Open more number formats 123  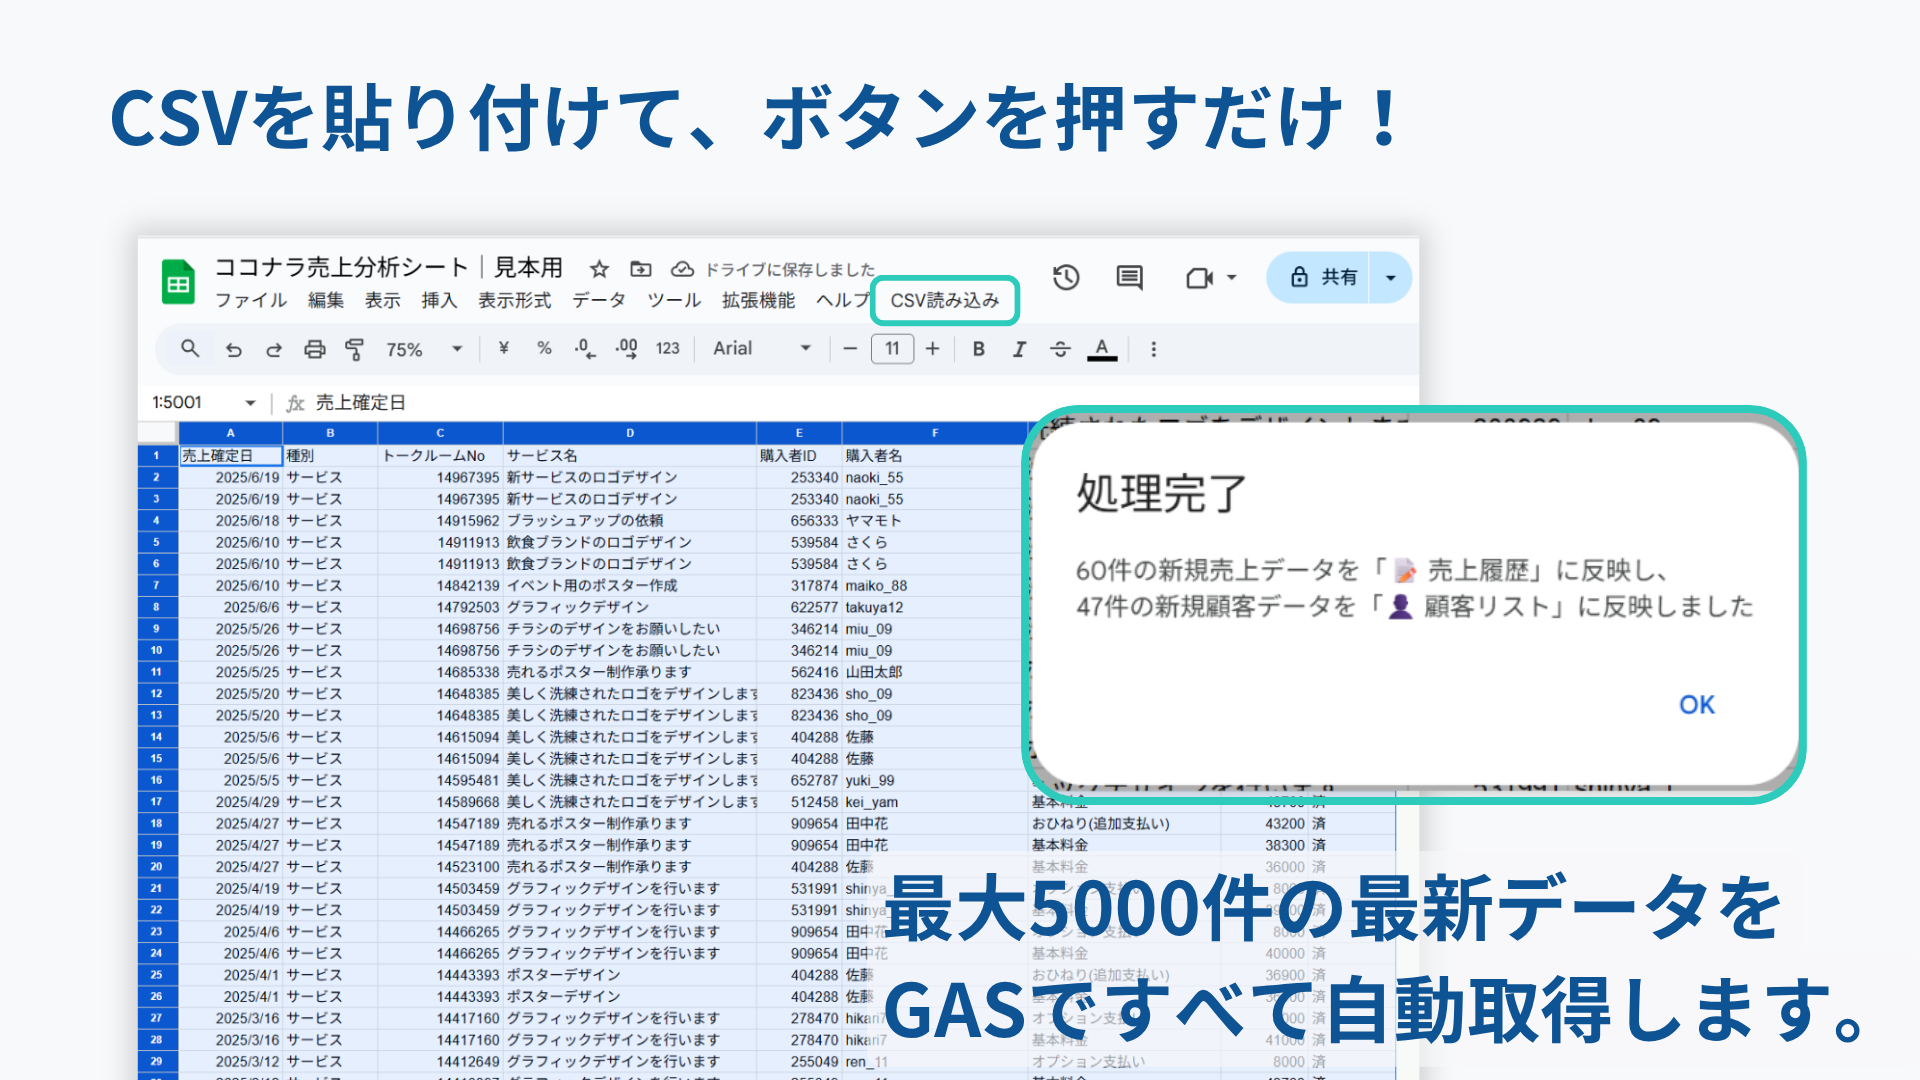point(668,348)
